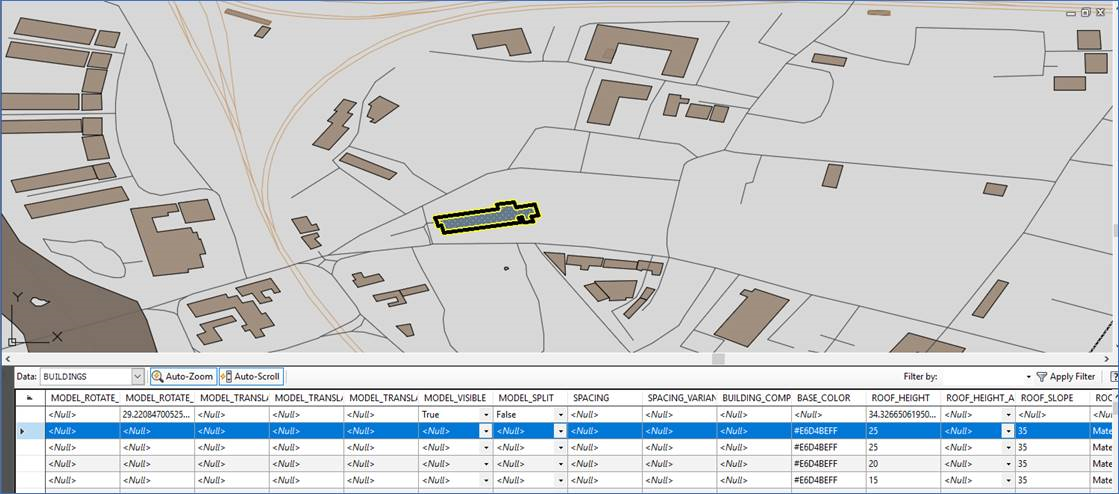Image resolution: width=1119 pixels, height=494 pixels.
Task: Open the MODEL_SPLIT dropdown showing False
Action: [x=559, y=414]
